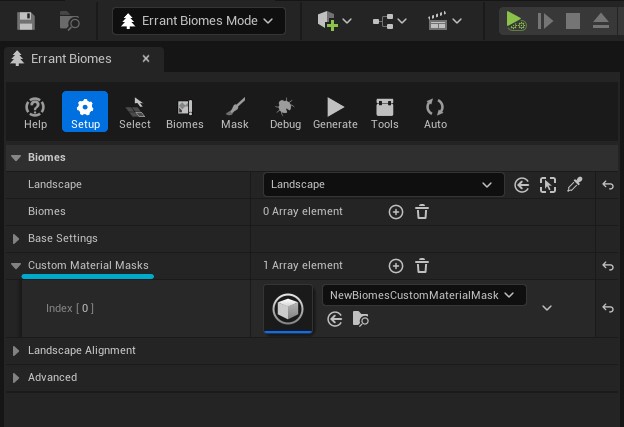Add element to Custom Material Masks array
The image size is (624, 427).
coord(396,266)
